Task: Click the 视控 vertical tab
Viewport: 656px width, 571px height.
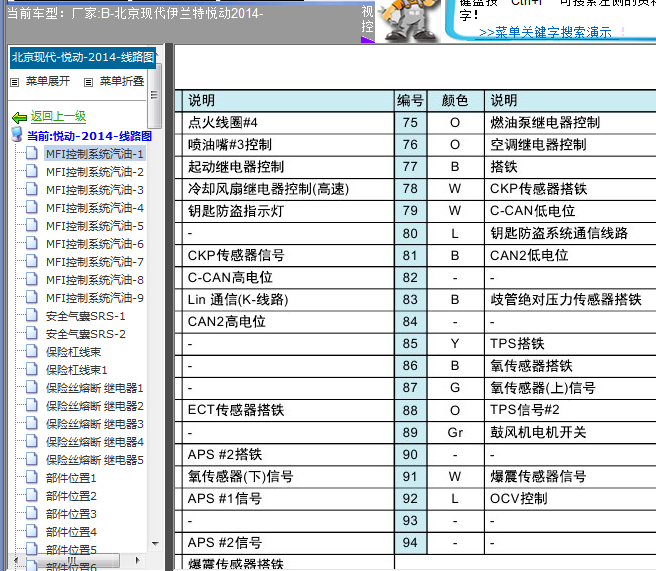Action: coord(367,19)
